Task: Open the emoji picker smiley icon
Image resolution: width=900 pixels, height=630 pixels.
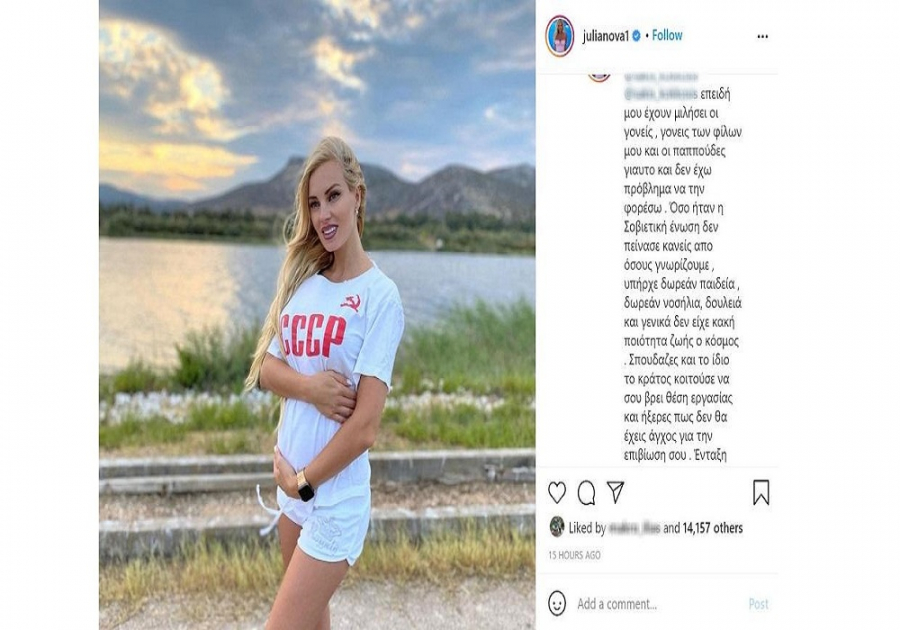Action: [557, 603]
